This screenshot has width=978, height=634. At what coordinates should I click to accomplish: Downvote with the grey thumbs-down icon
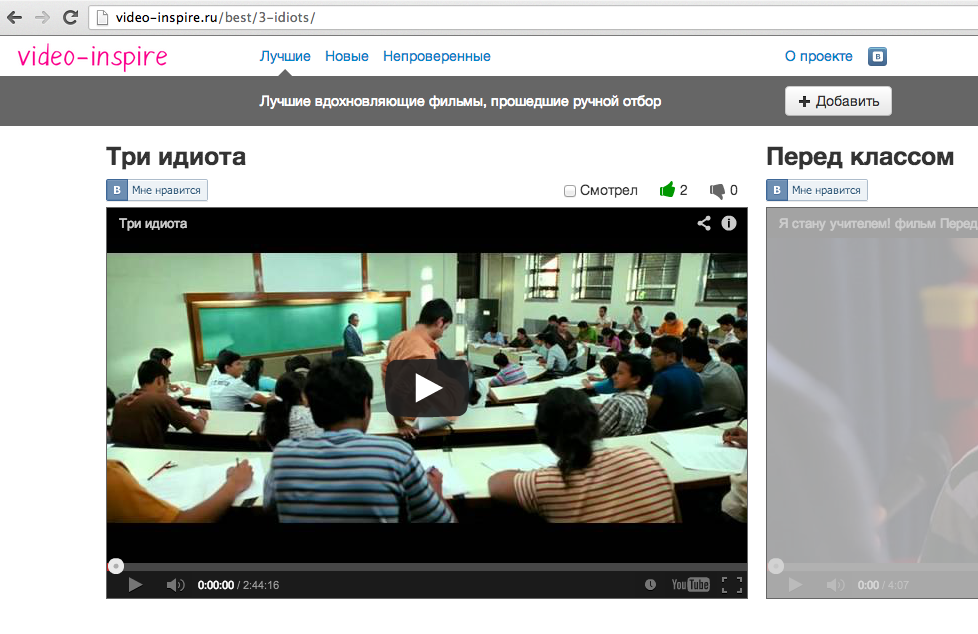717,190
